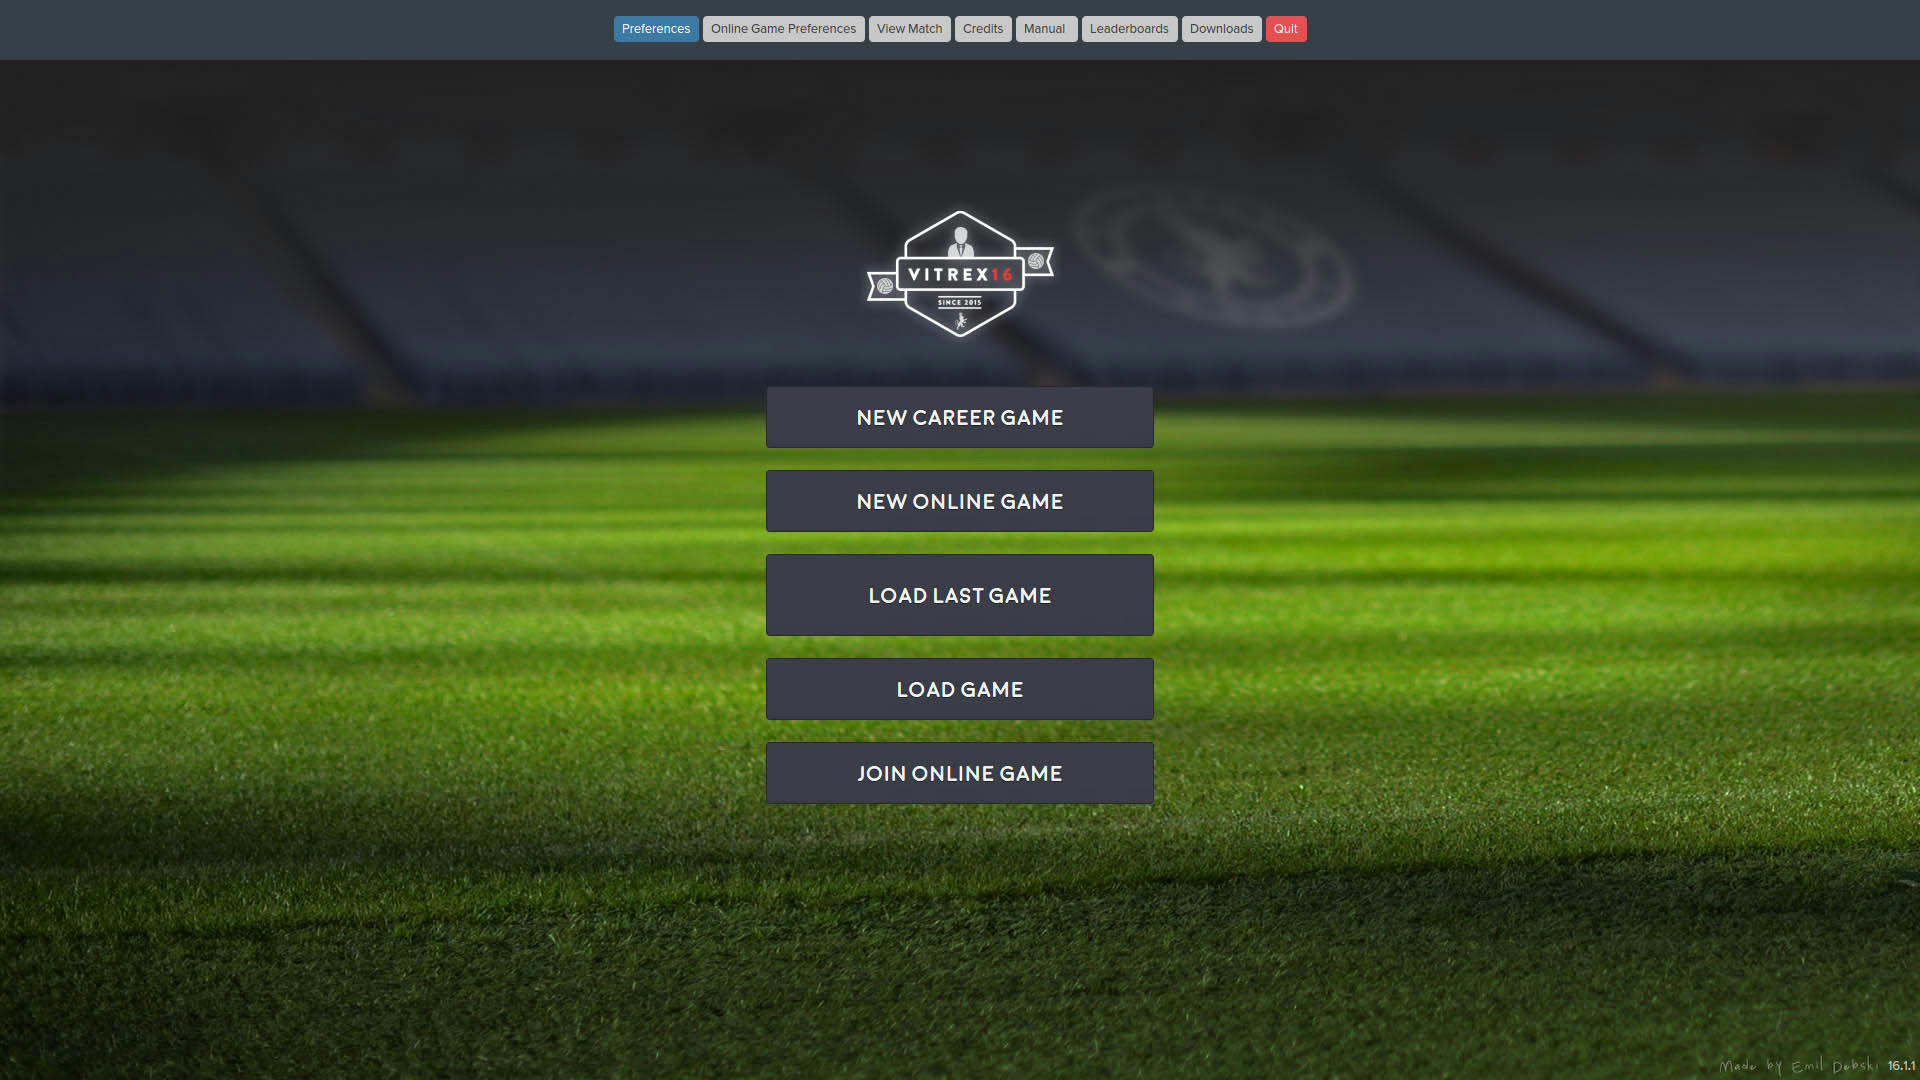The width and height of the screenshot is (1920, 1080).
Task: Open the Manual reference icon
Action: coord(1043,29)
